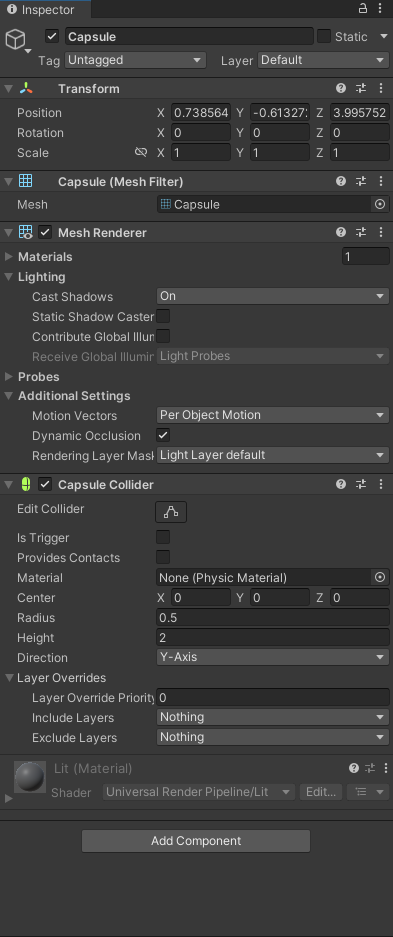Click the Inspector lock icon
Screen dimensions: 393x937
363,8
